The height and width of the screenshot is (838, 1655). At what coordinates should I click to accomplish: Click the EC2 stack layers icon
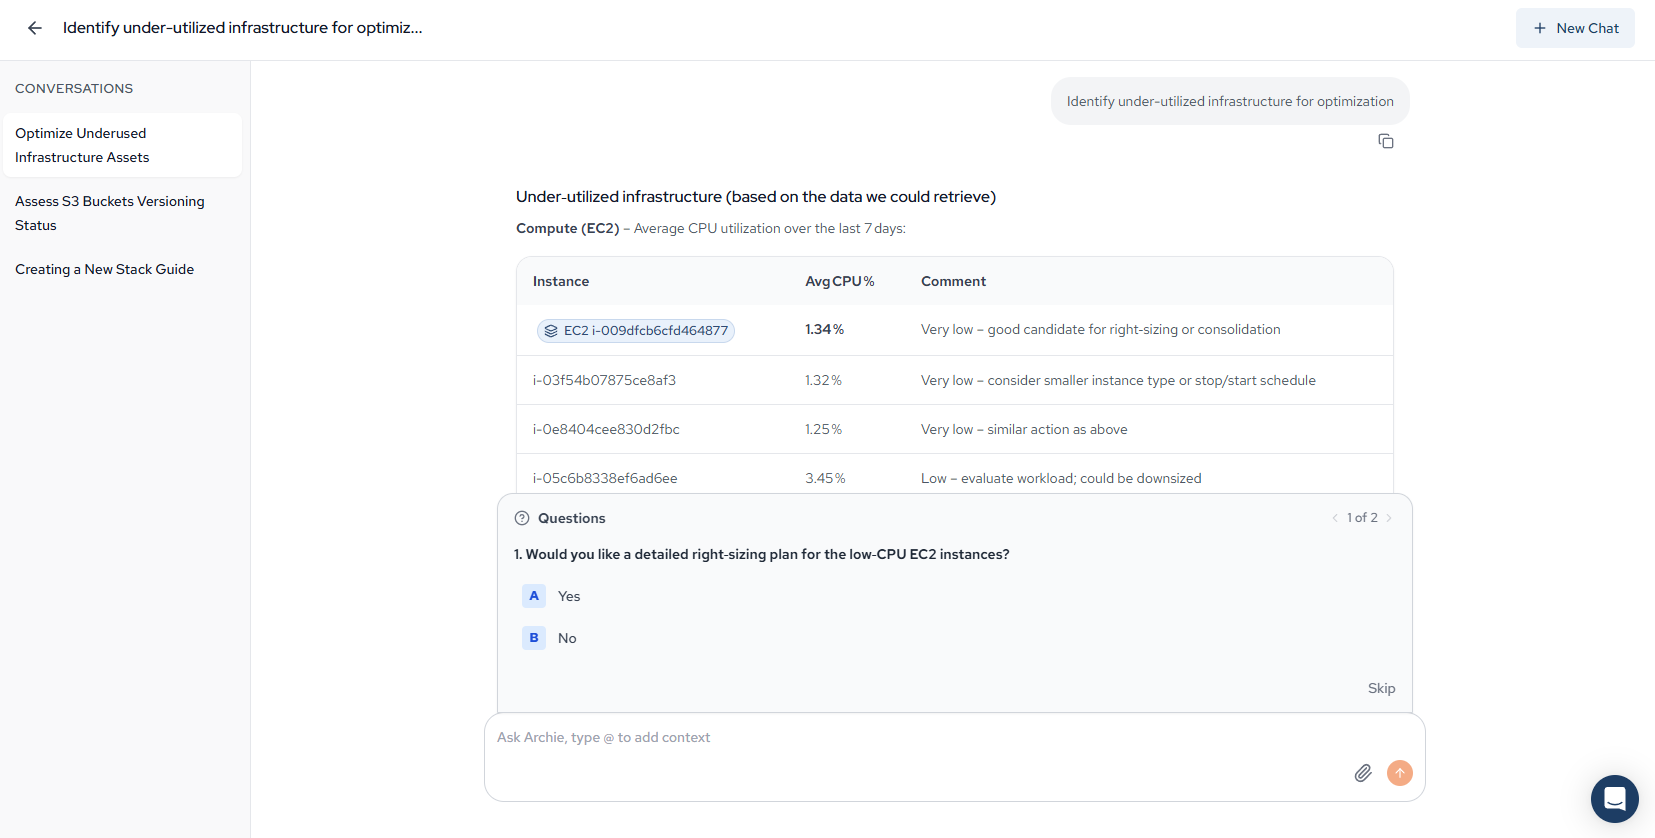click(x=551, y=331)
